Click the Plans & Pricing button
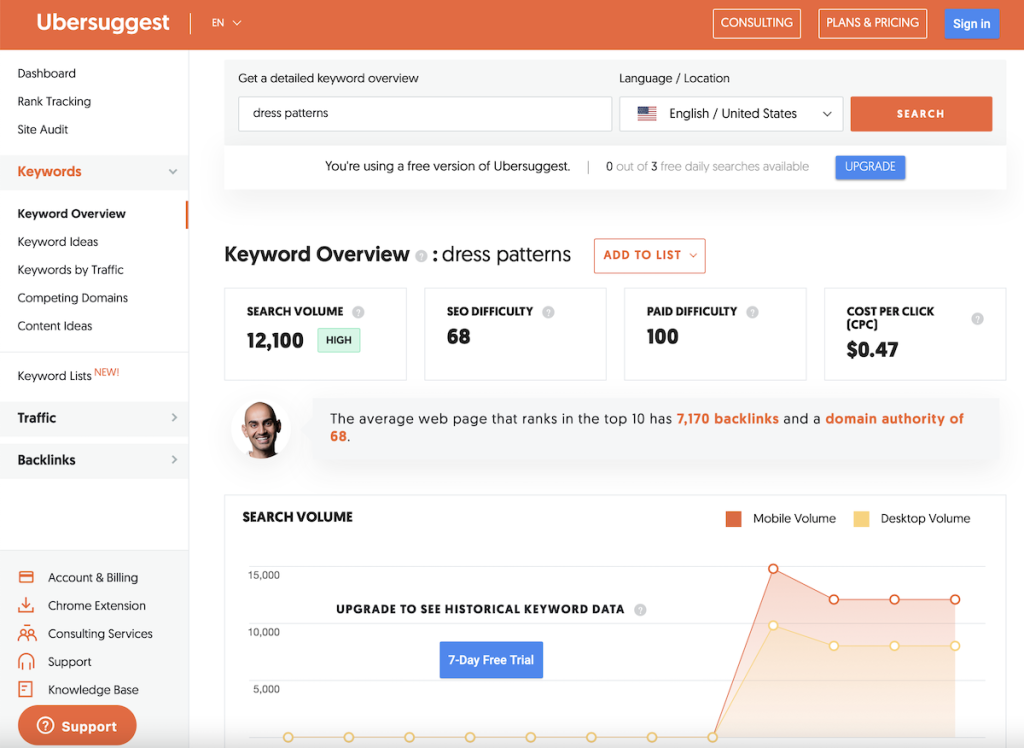The image size is (1024, 748). click(x=872, y=23)
